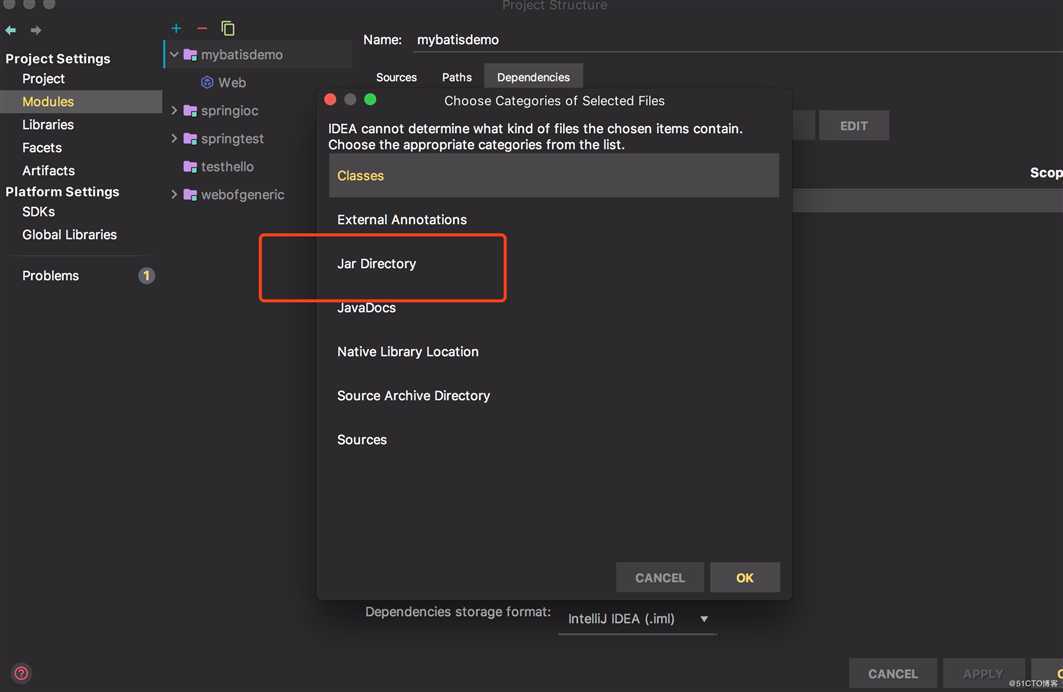Open Facets settings
Image resolution: width=1063 pixels, height=692 pixels.
click(x=42, y=148)
